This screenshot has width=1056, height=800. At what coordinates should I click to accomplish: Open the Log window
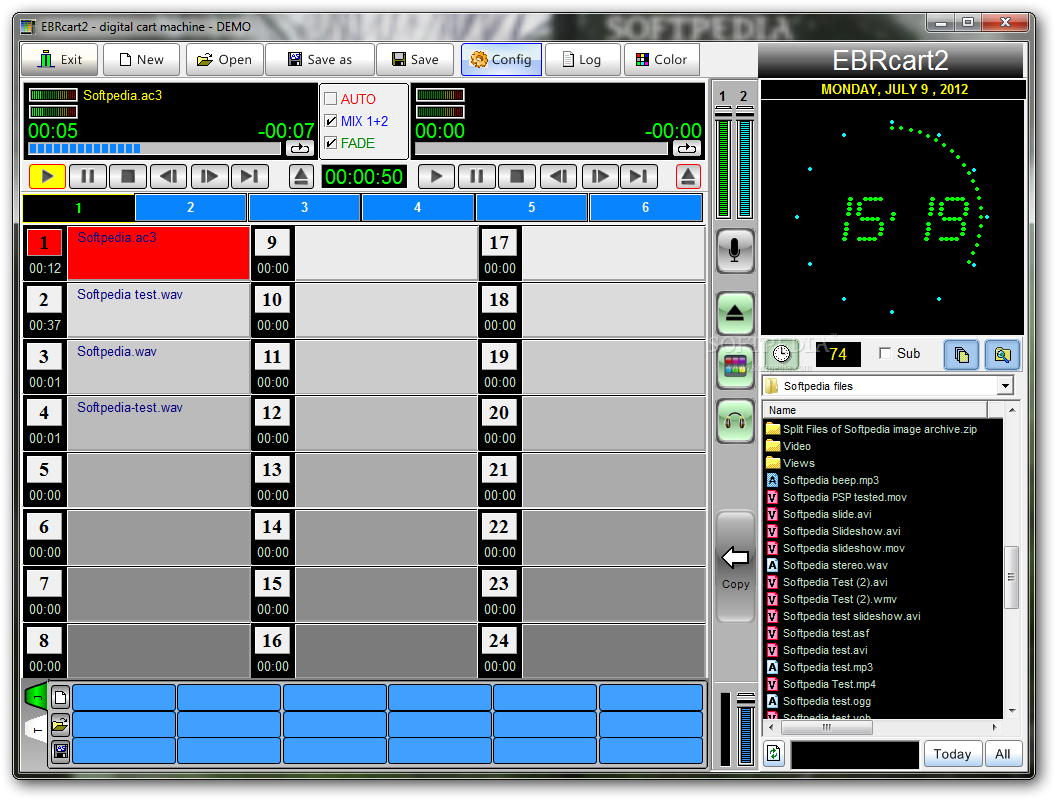(x=581, y=59)
